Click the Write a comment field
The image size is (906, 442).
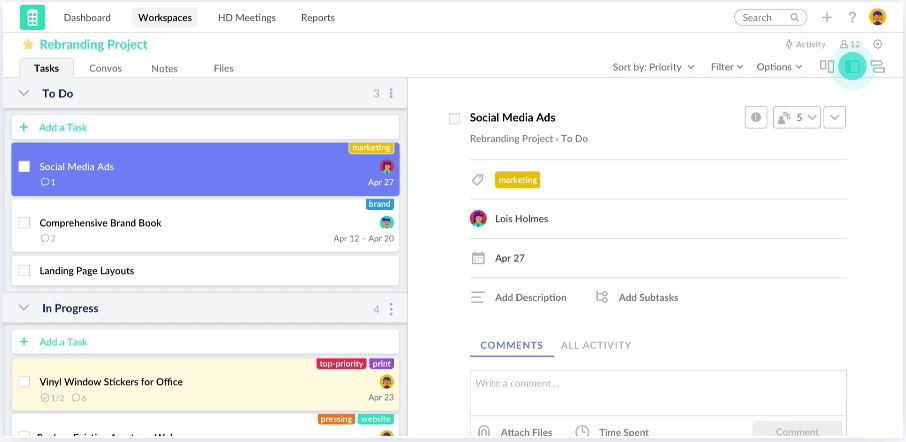pos(657,384)
